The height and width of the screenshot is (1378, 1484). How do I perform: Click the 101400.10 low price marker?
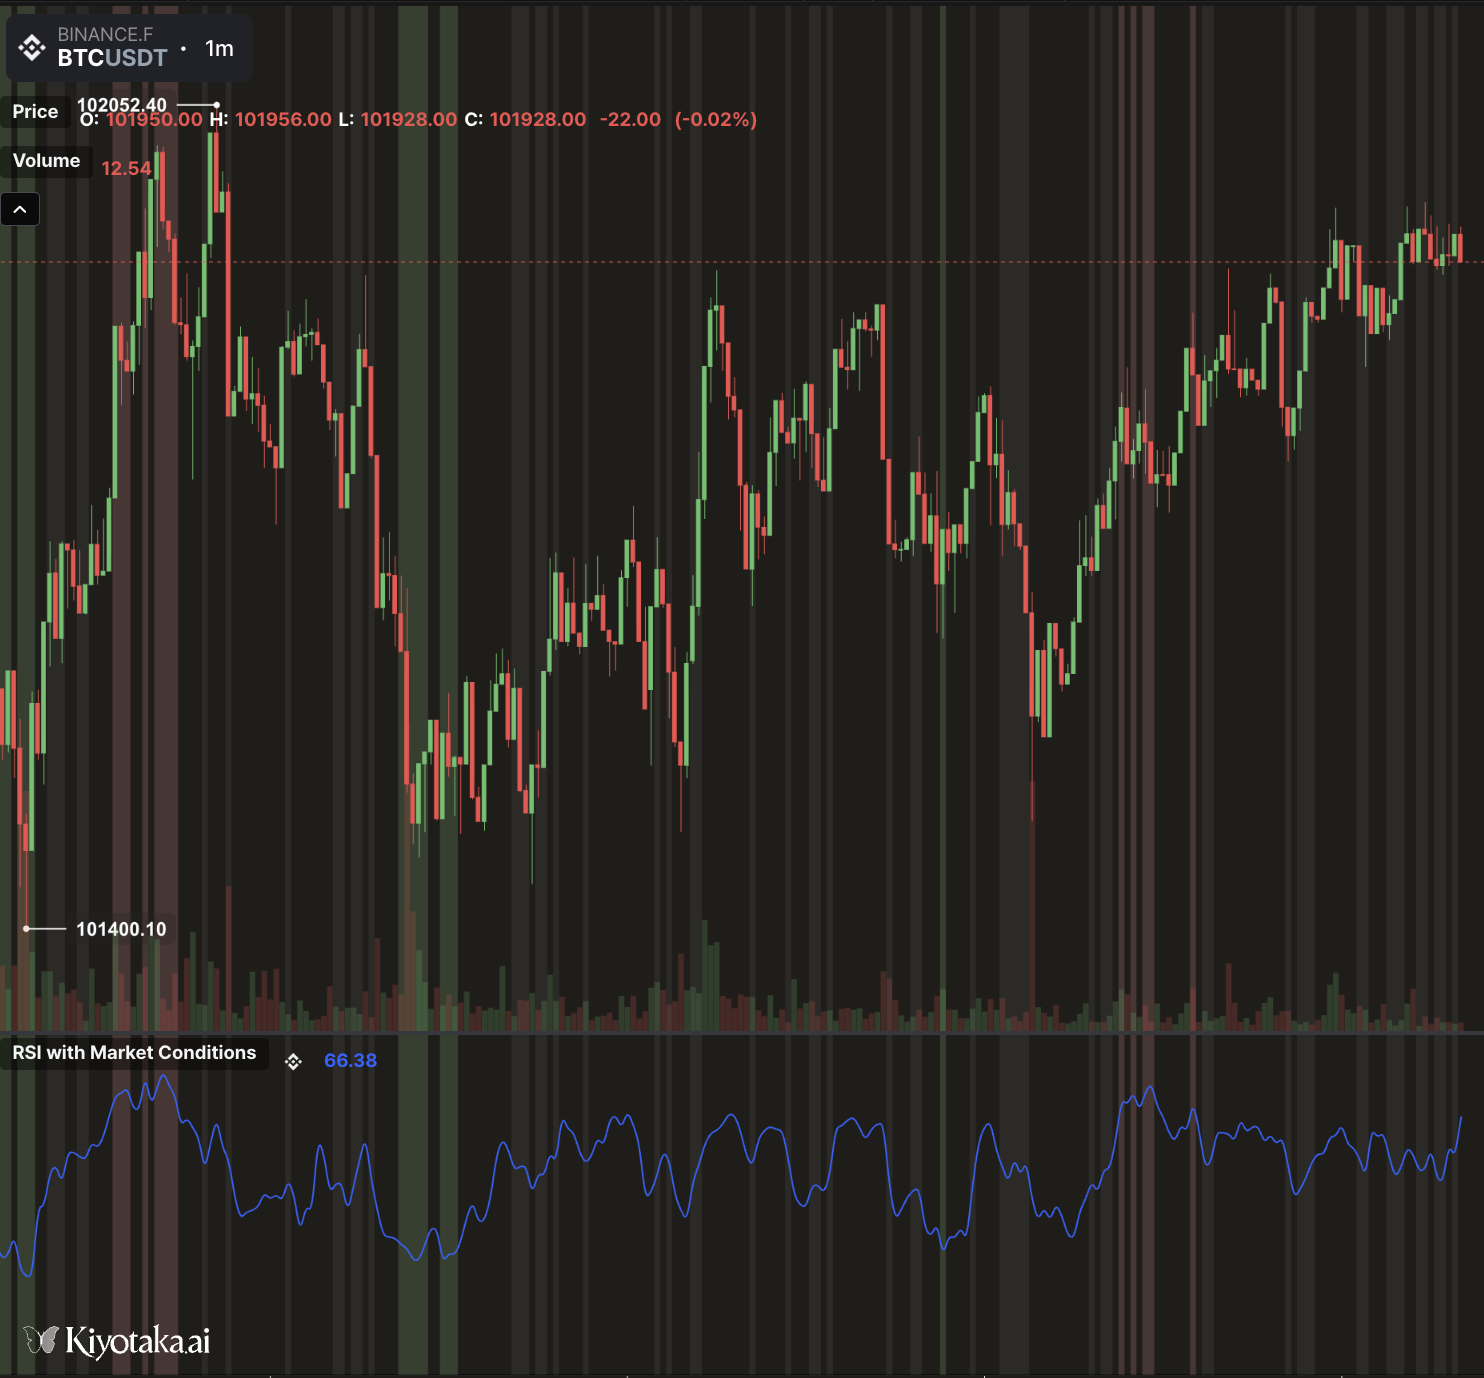coord(121,929)
